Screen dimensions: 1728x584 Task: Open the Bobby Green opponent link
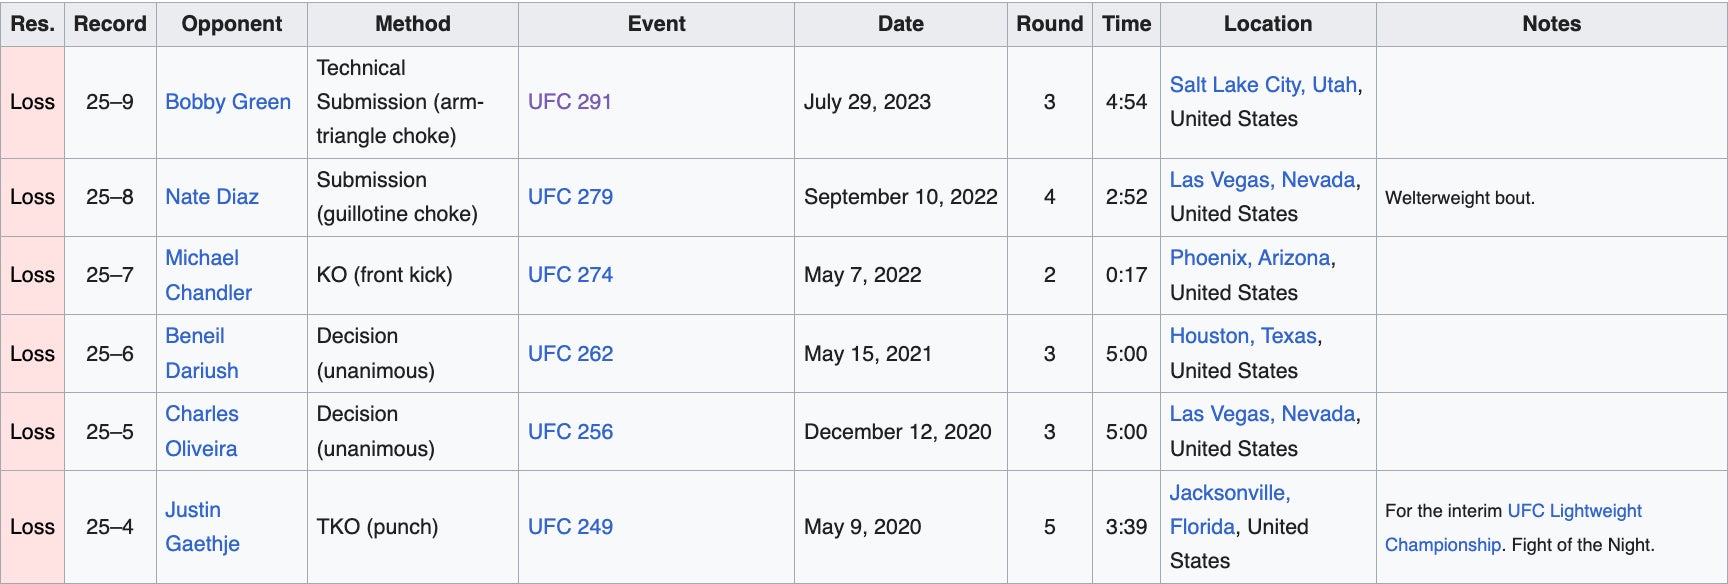[x=228, y=102]
